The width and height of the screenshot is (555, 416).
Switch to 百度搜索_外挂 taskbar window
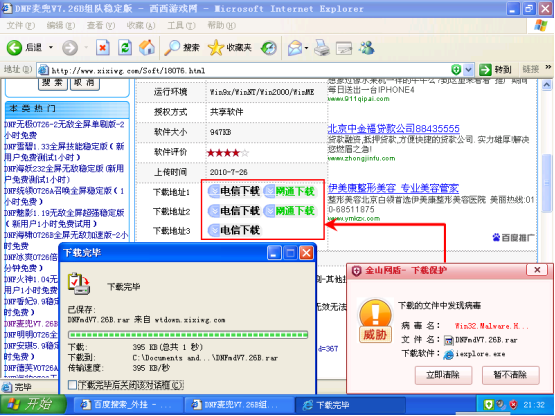pyautogui.click(x=128, y=405)
